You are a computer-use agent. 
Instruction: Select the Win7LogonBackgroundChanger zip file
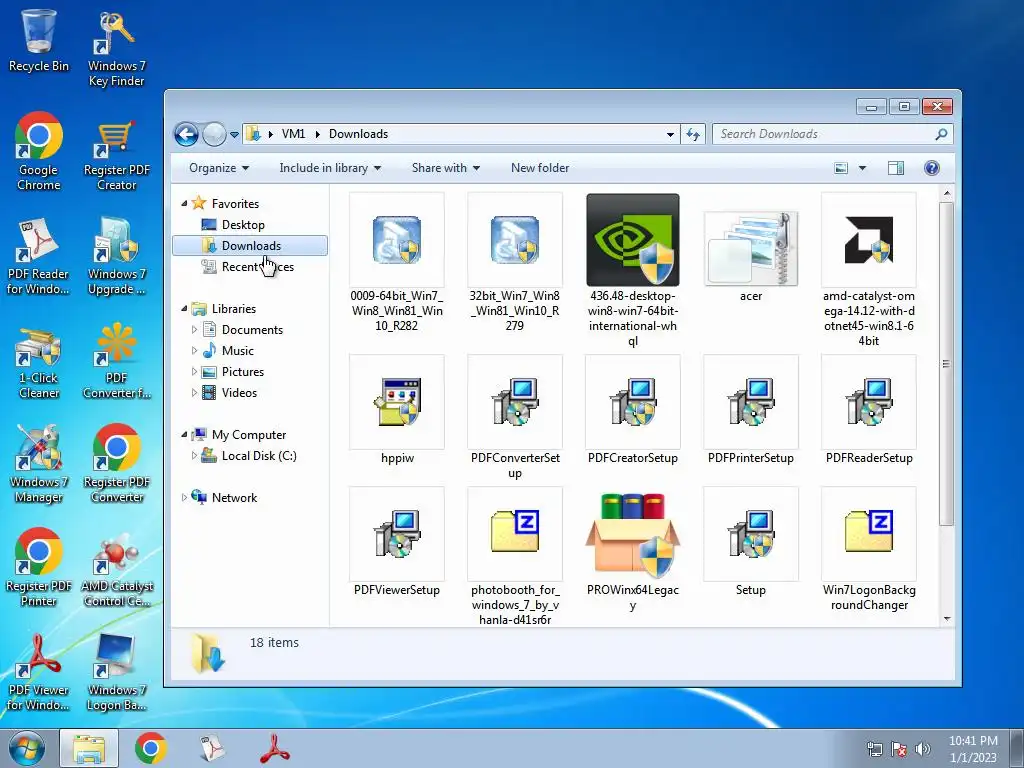[x=869, y=550]
